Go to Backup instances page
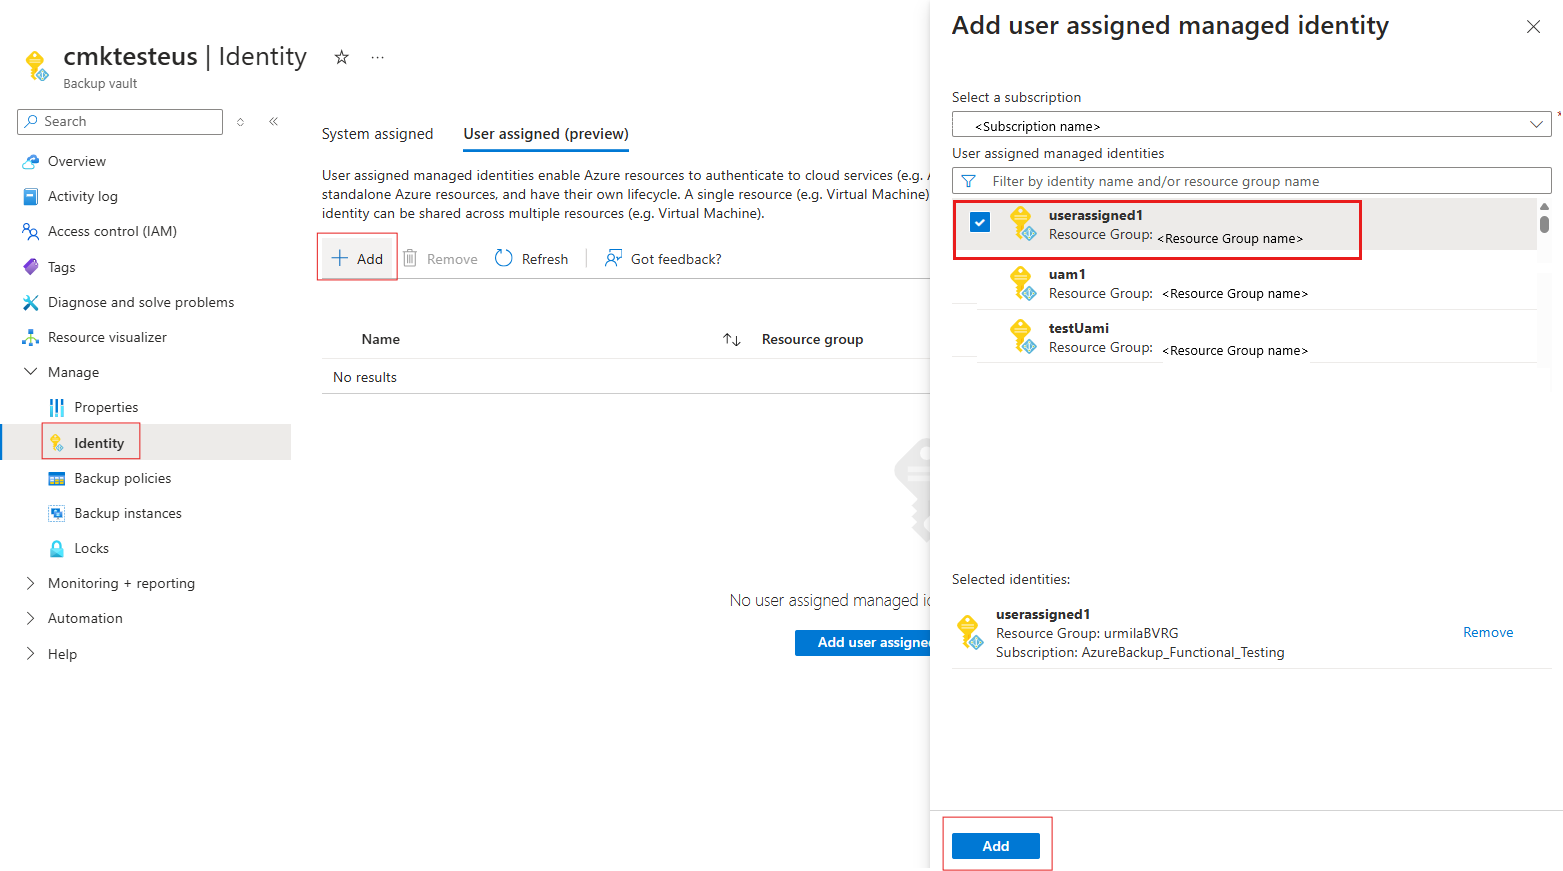Image resolution: width=1563 pixels, height=871 pixels. pyautogui.click(x=127, y=513)
